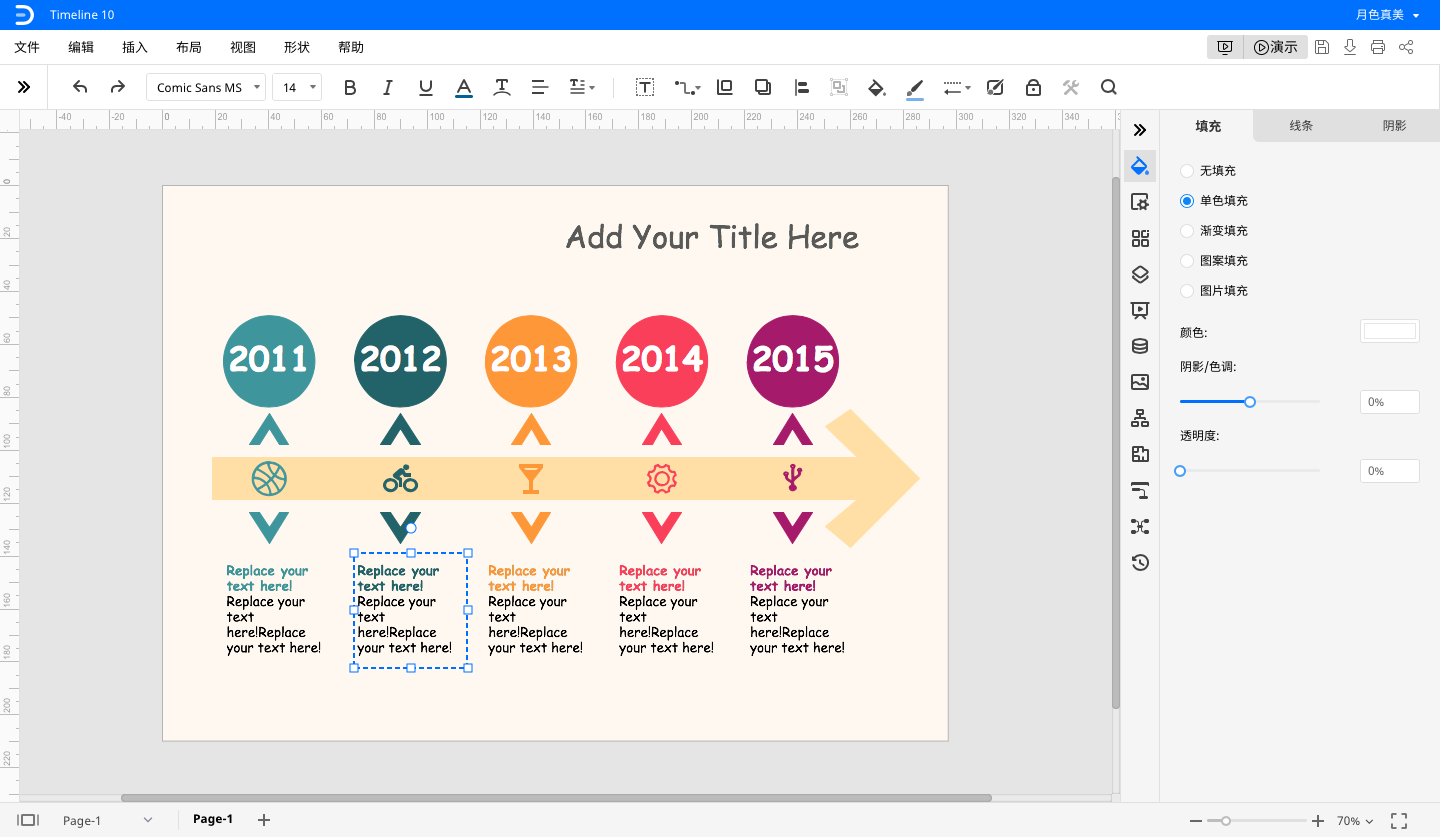Click the 颜色 fill color swatch
This screenshot has width=1440, height=837.
coord(1389,331)
